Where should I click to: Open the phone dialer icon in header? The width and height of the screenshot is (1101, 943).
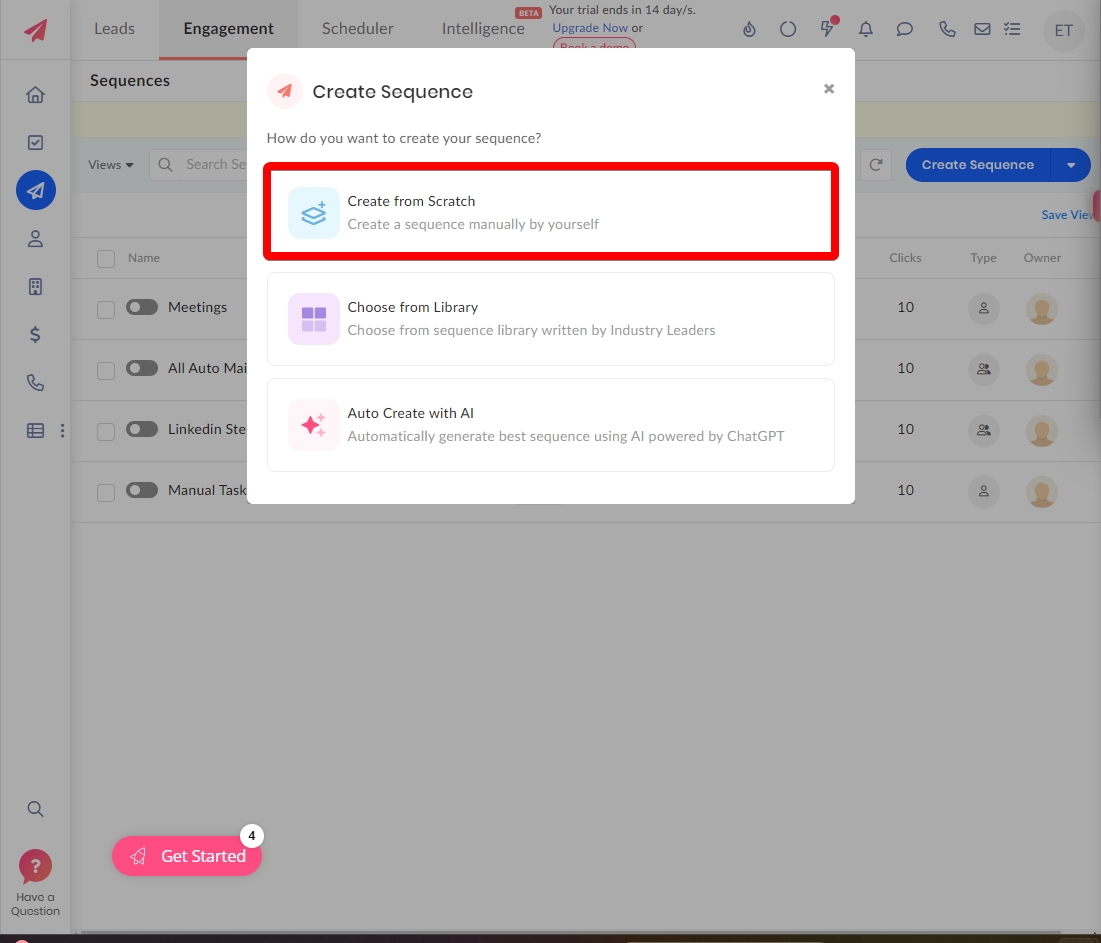point(946,29)
